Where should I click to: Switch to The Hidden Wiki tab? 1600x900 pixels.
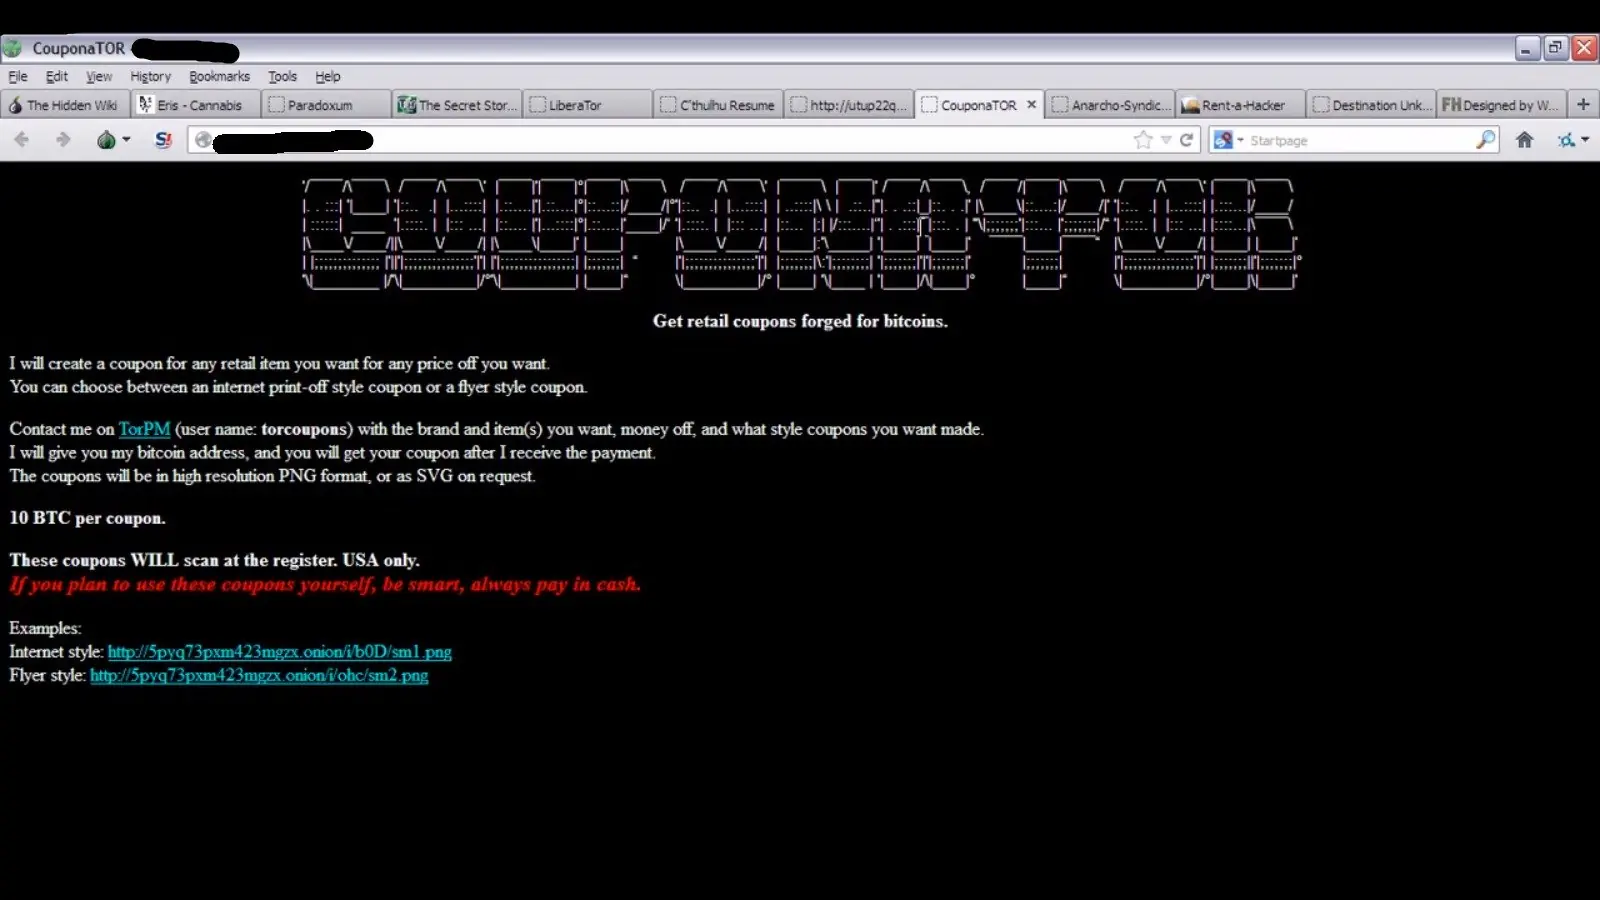pos(65,105)
